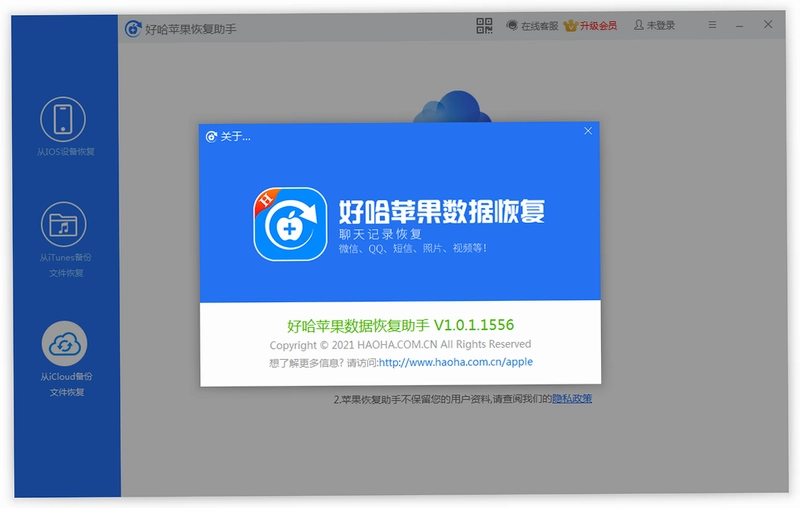Click the small icon in About dialog title
The width and height of the screenshot is (800, 508).
(211, 137)
